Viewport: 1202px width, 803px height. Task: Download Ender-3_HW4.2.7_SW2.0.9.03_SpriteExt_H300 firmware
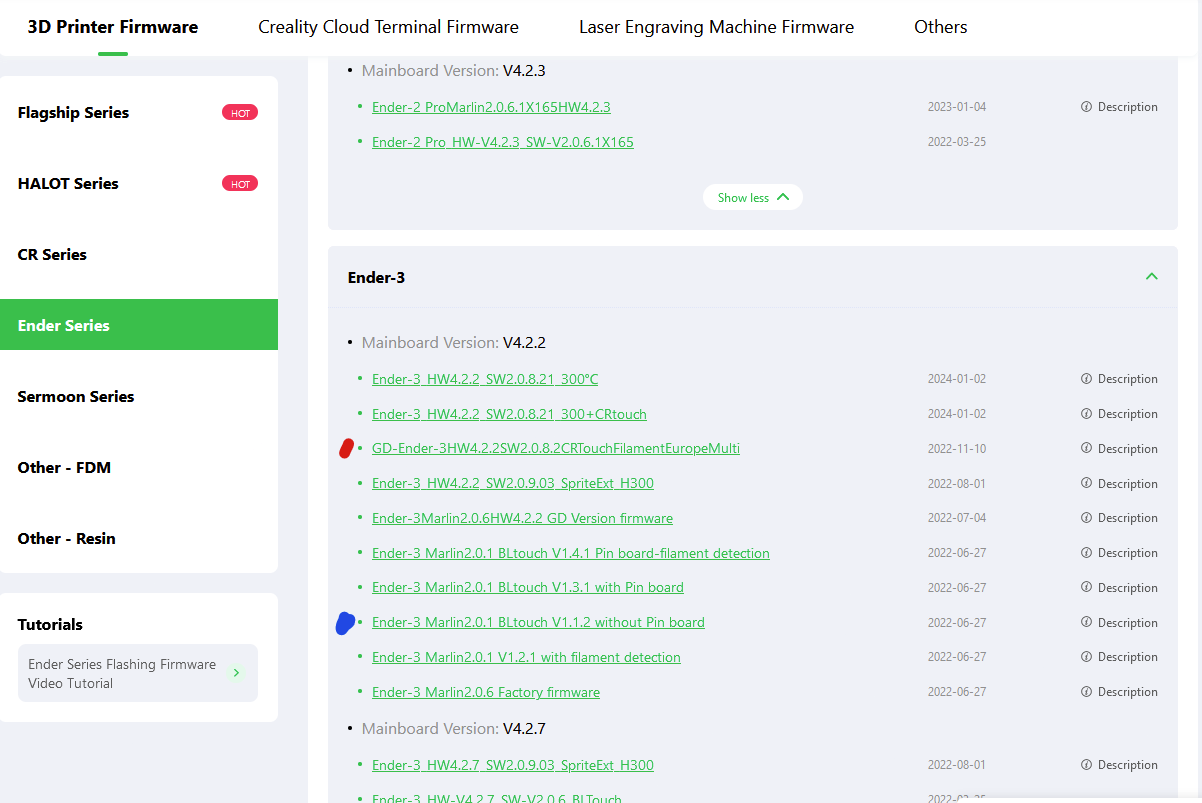click(x=513, y=765)
